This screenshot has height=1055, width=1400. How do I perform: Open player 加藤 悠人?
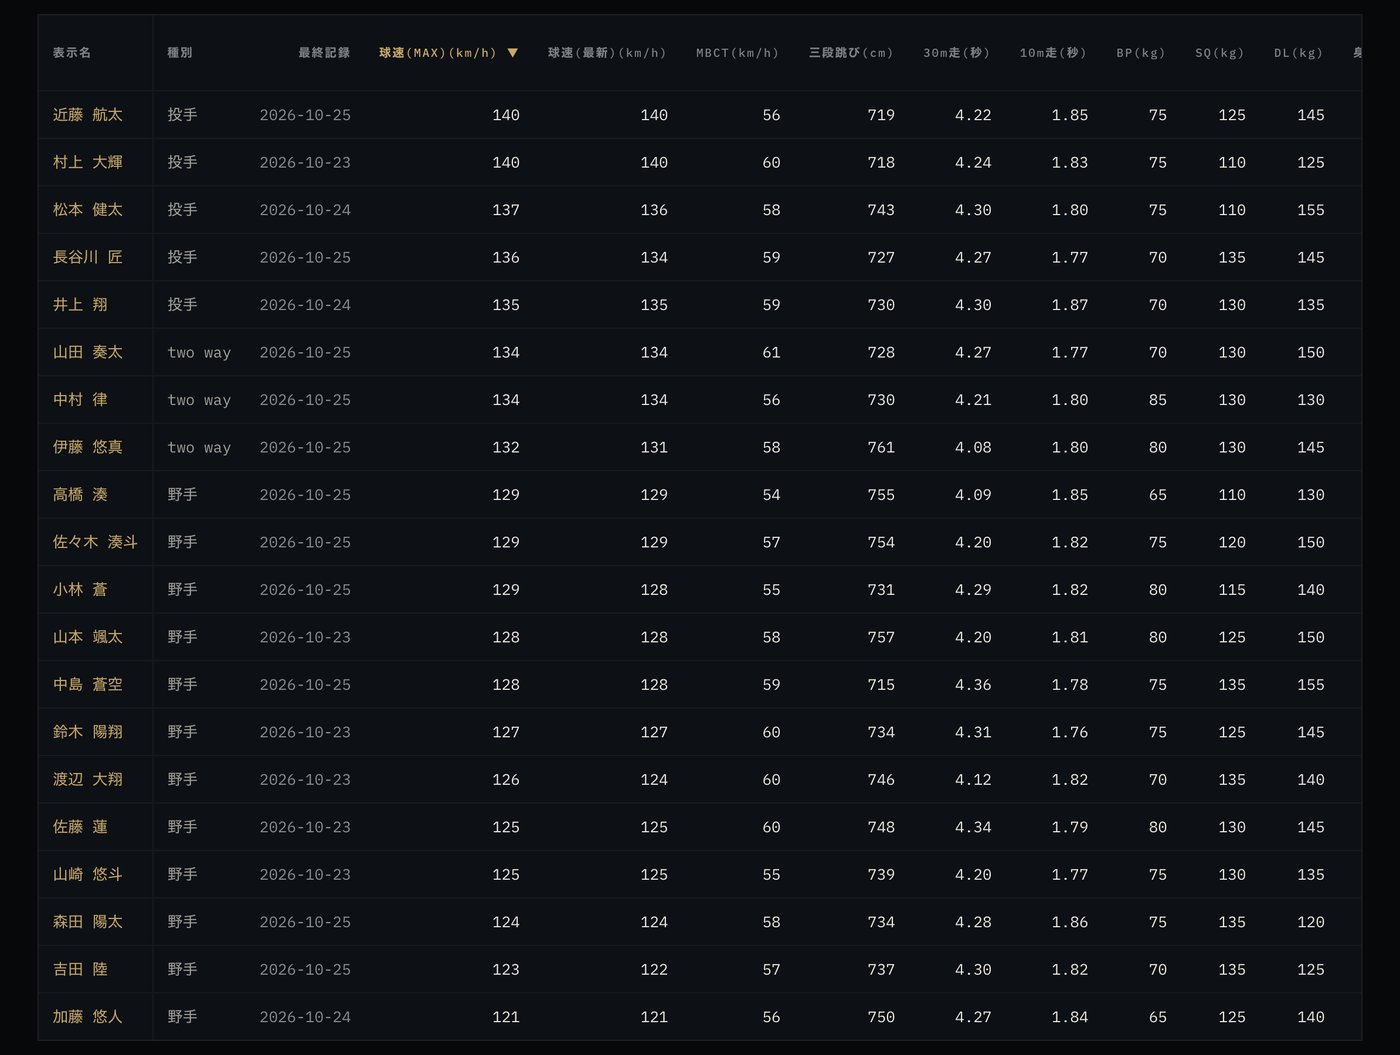click(x=88, y=1017)
